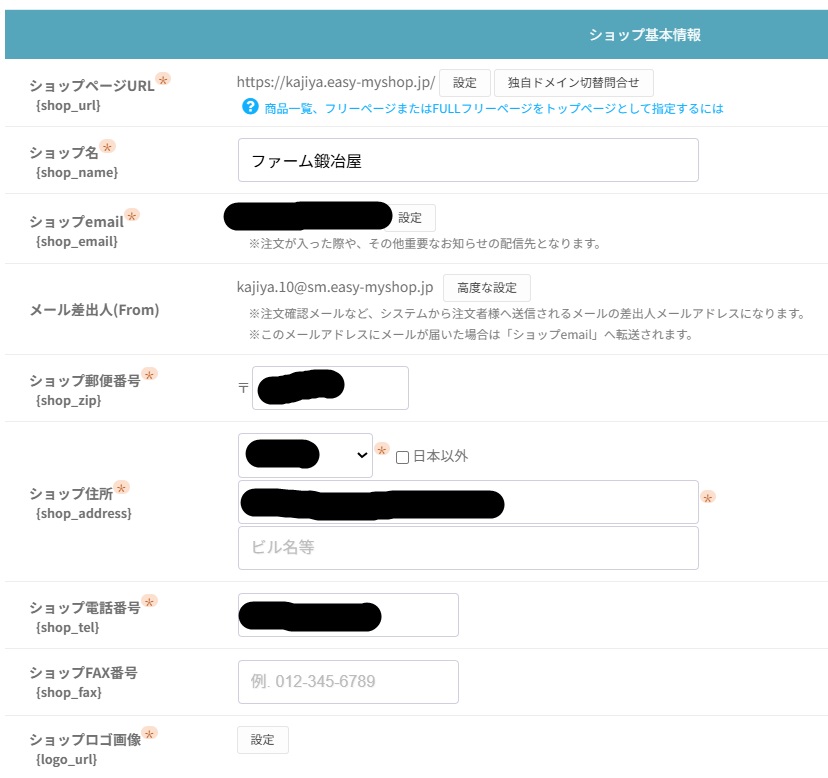Image resolution: width=828 pixels, height=778 pixels.
Task: Click the ショップ基本情報 section header
Action: pyautogui.click(x=644, y=35)
